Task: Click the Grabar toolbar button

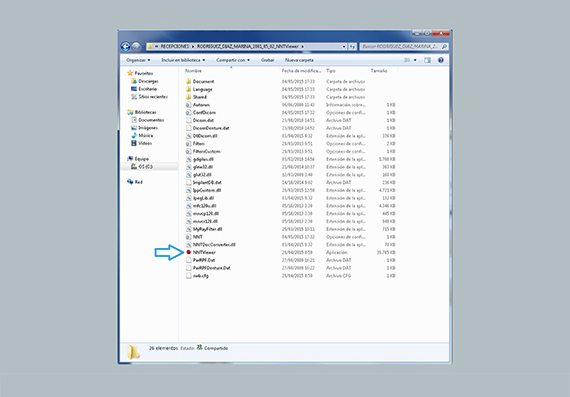Action: [x=268, y=60]
